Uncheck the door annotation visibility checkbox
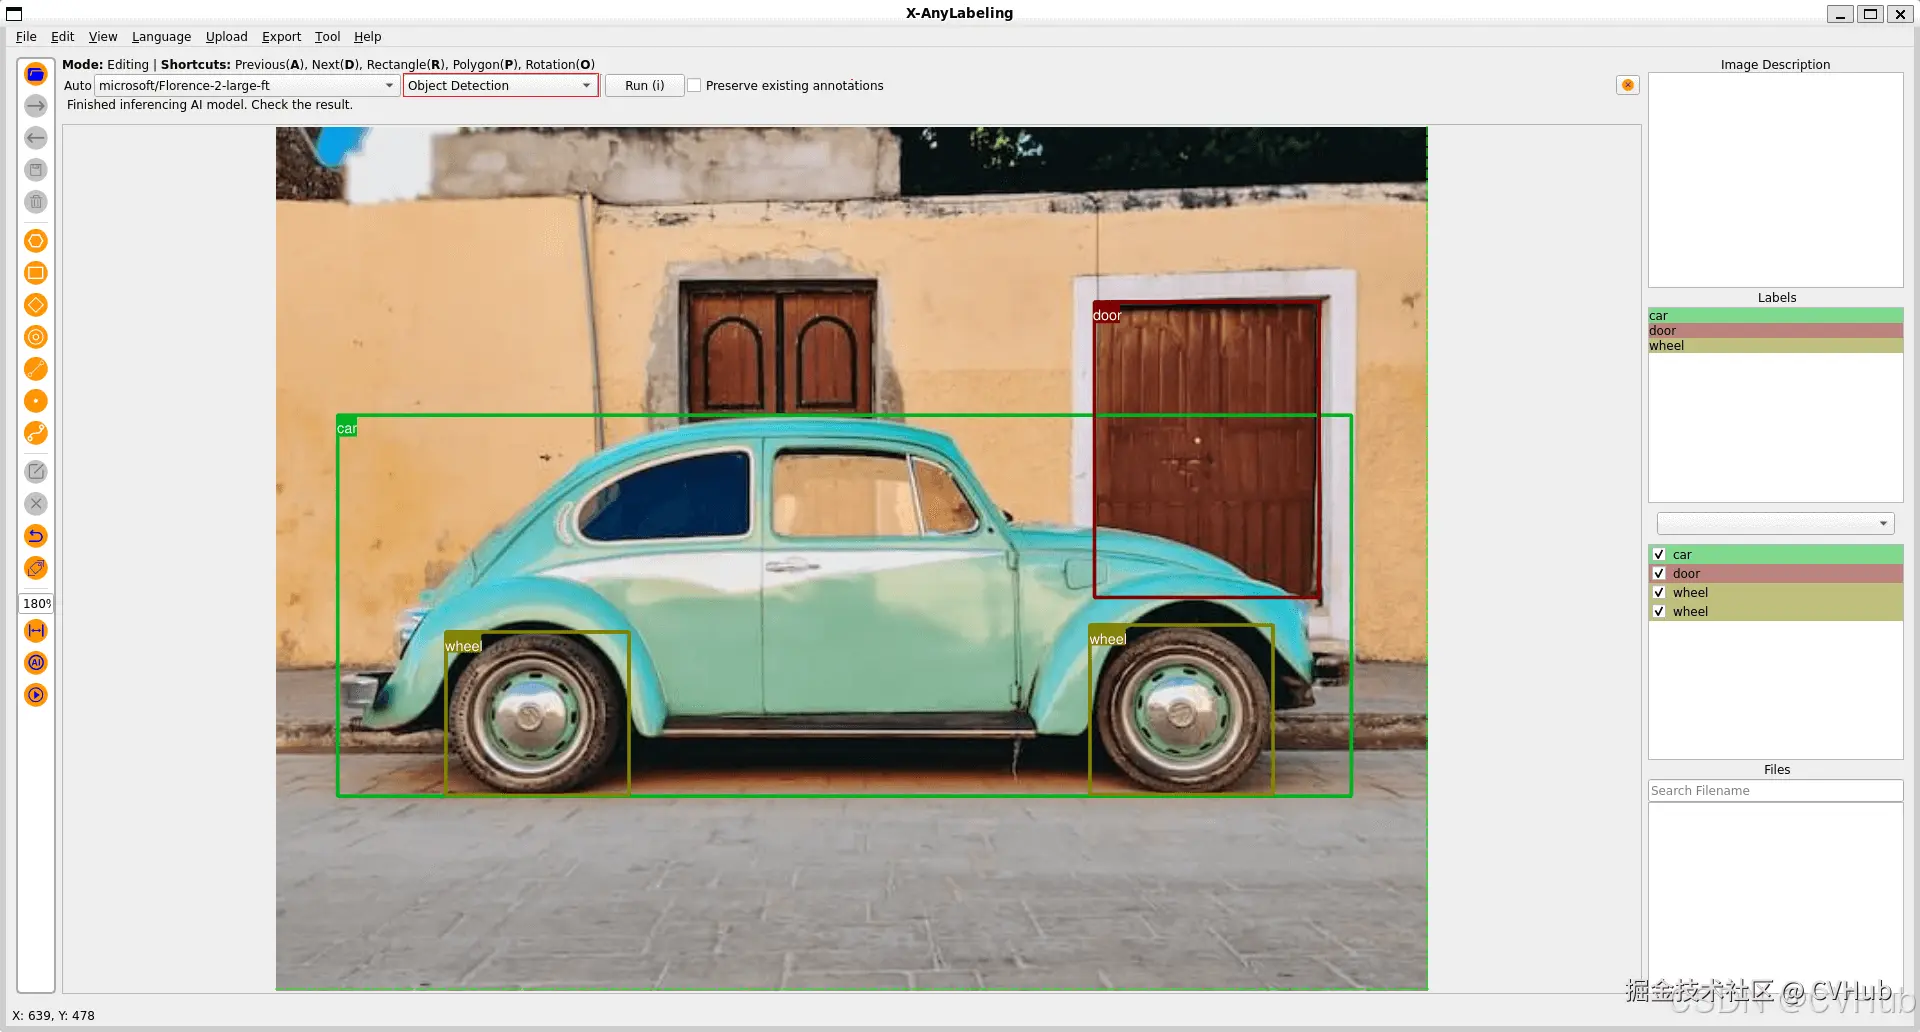Image resolution: width=1920 pixels, height=1032 pixels. [x=1659, y=574]
